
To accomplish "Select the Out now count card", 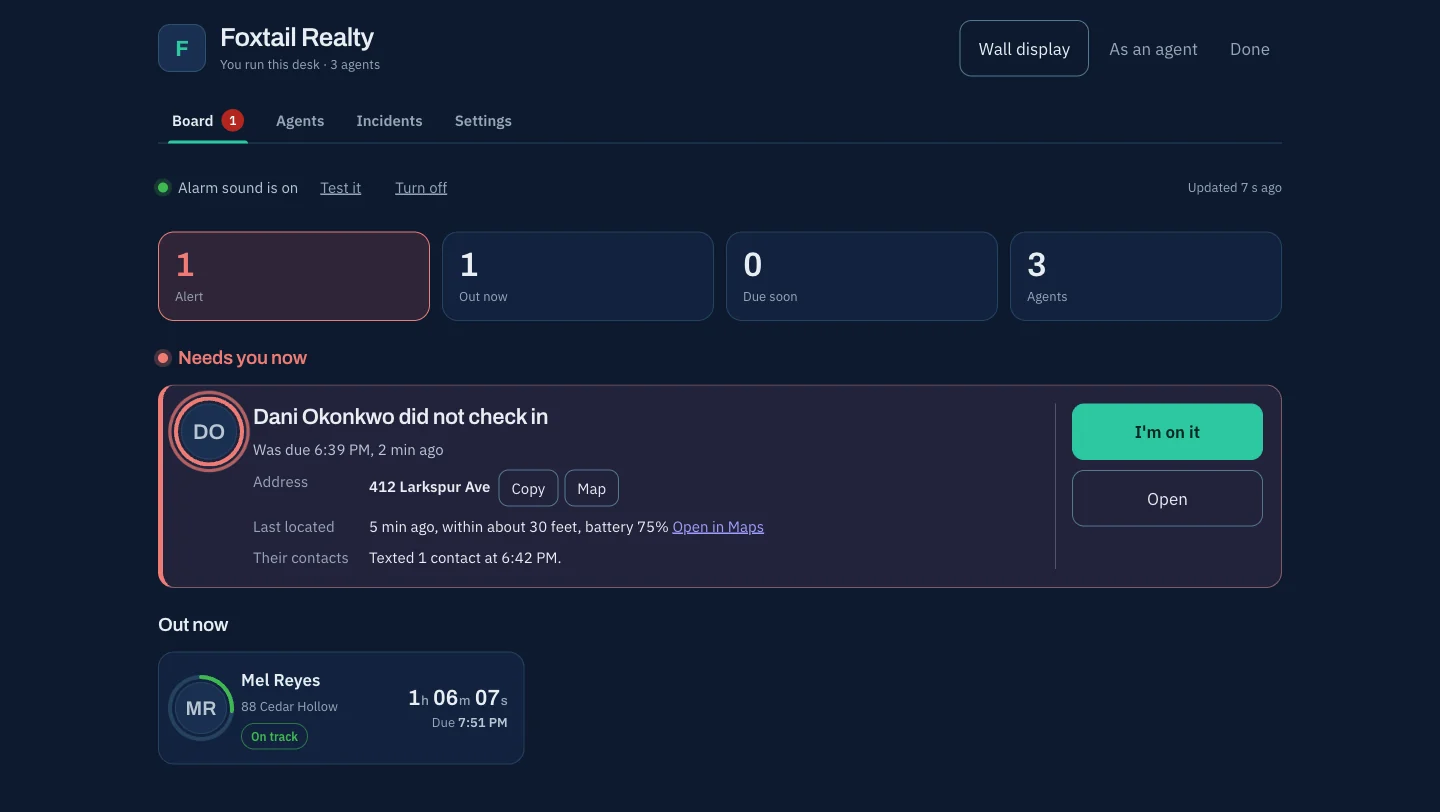I will [578, 276].
